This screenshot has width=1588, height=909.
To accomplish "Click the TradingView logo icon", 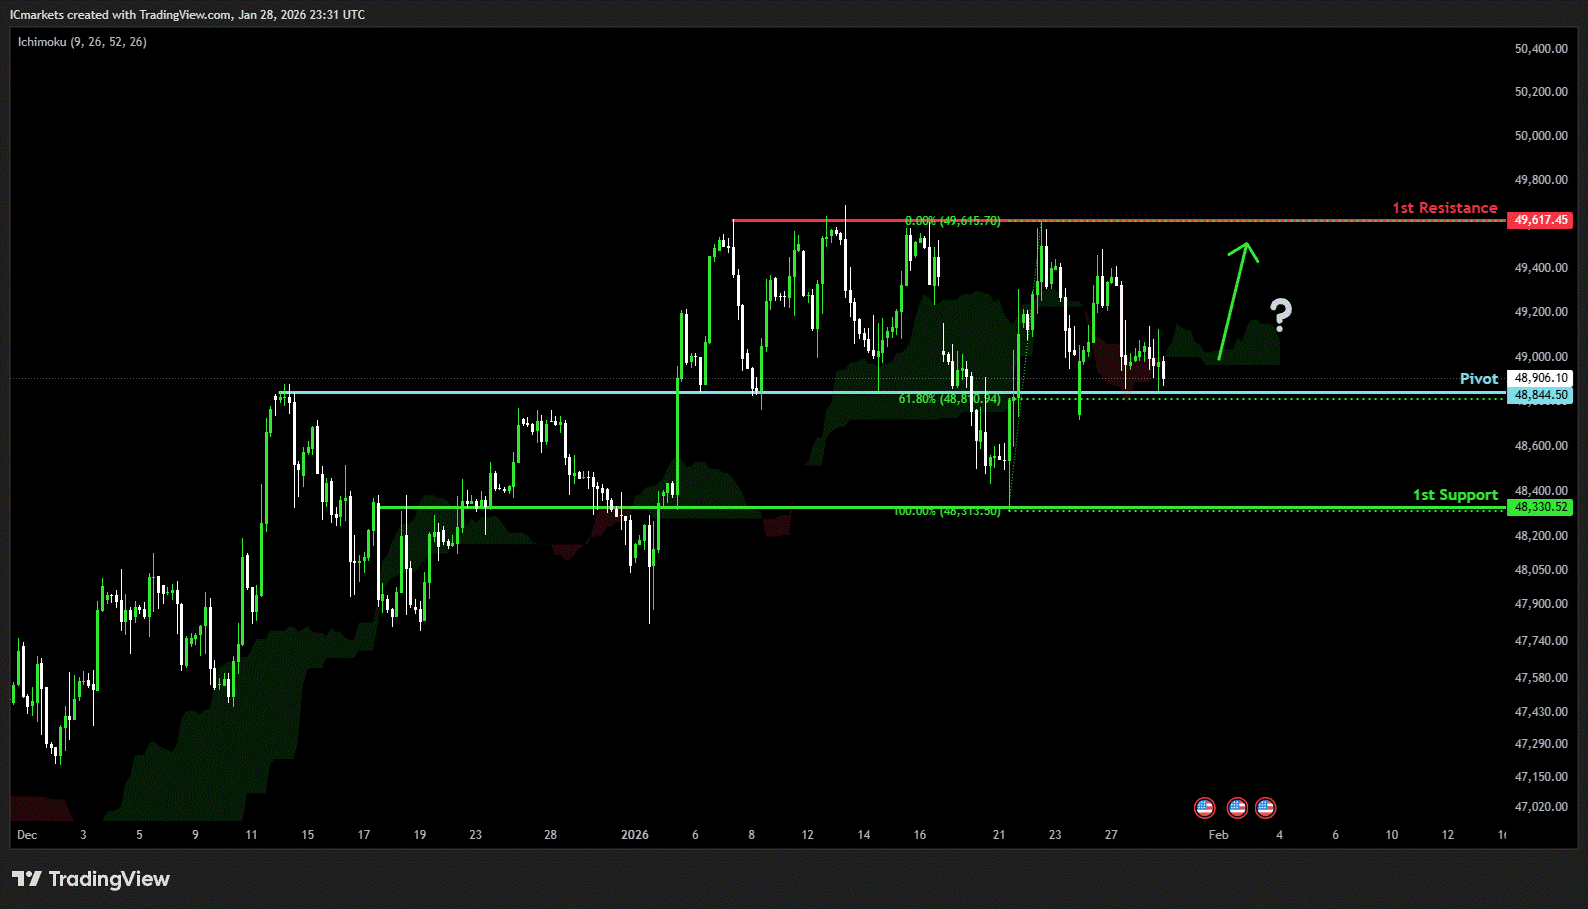I will pyautogui.click(x=27, y=879).
